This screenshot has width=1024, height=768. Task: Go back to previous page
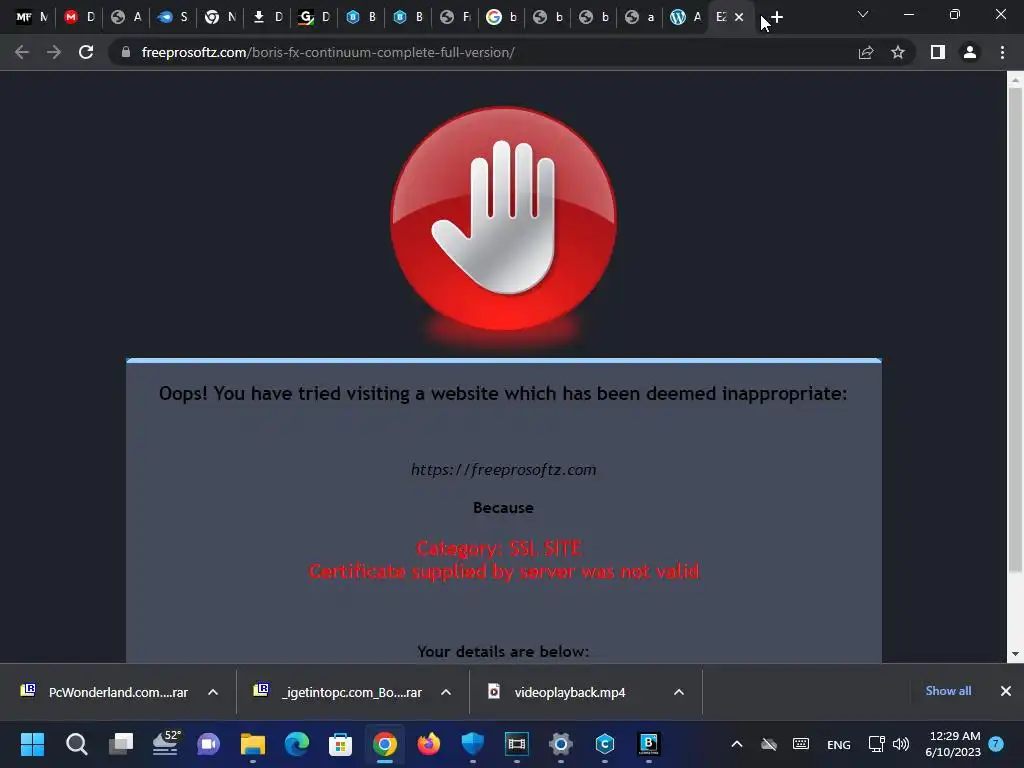pos(22,52)
